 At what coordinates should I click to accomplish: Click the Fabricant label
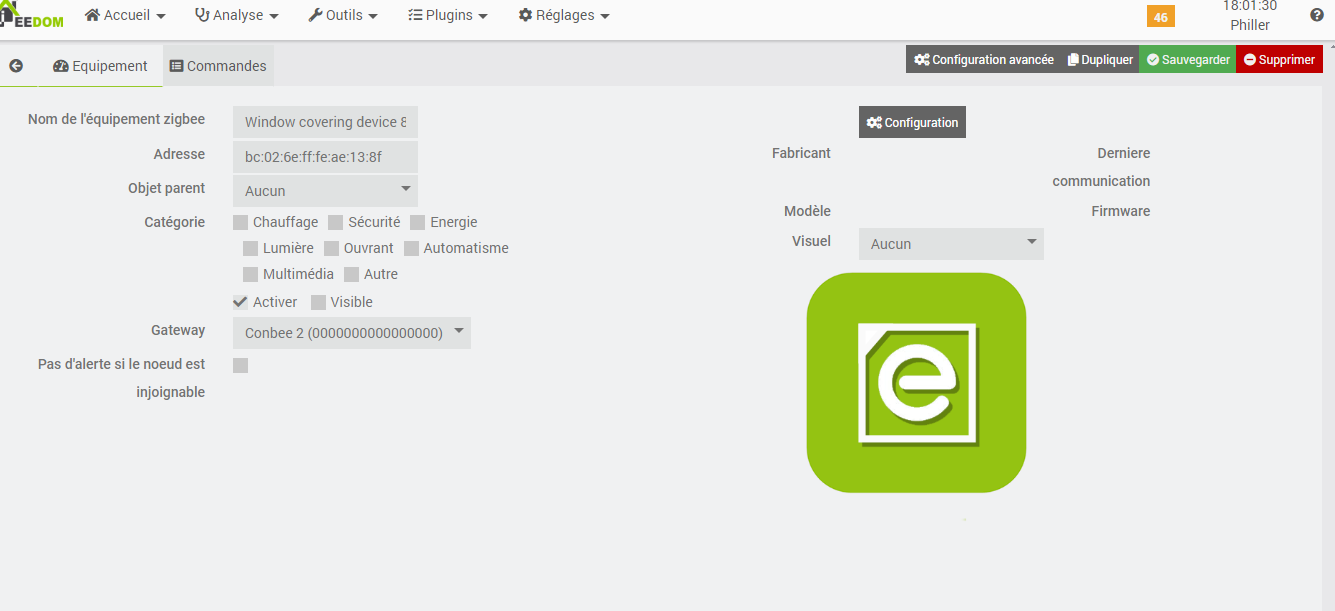pos(801,153)
